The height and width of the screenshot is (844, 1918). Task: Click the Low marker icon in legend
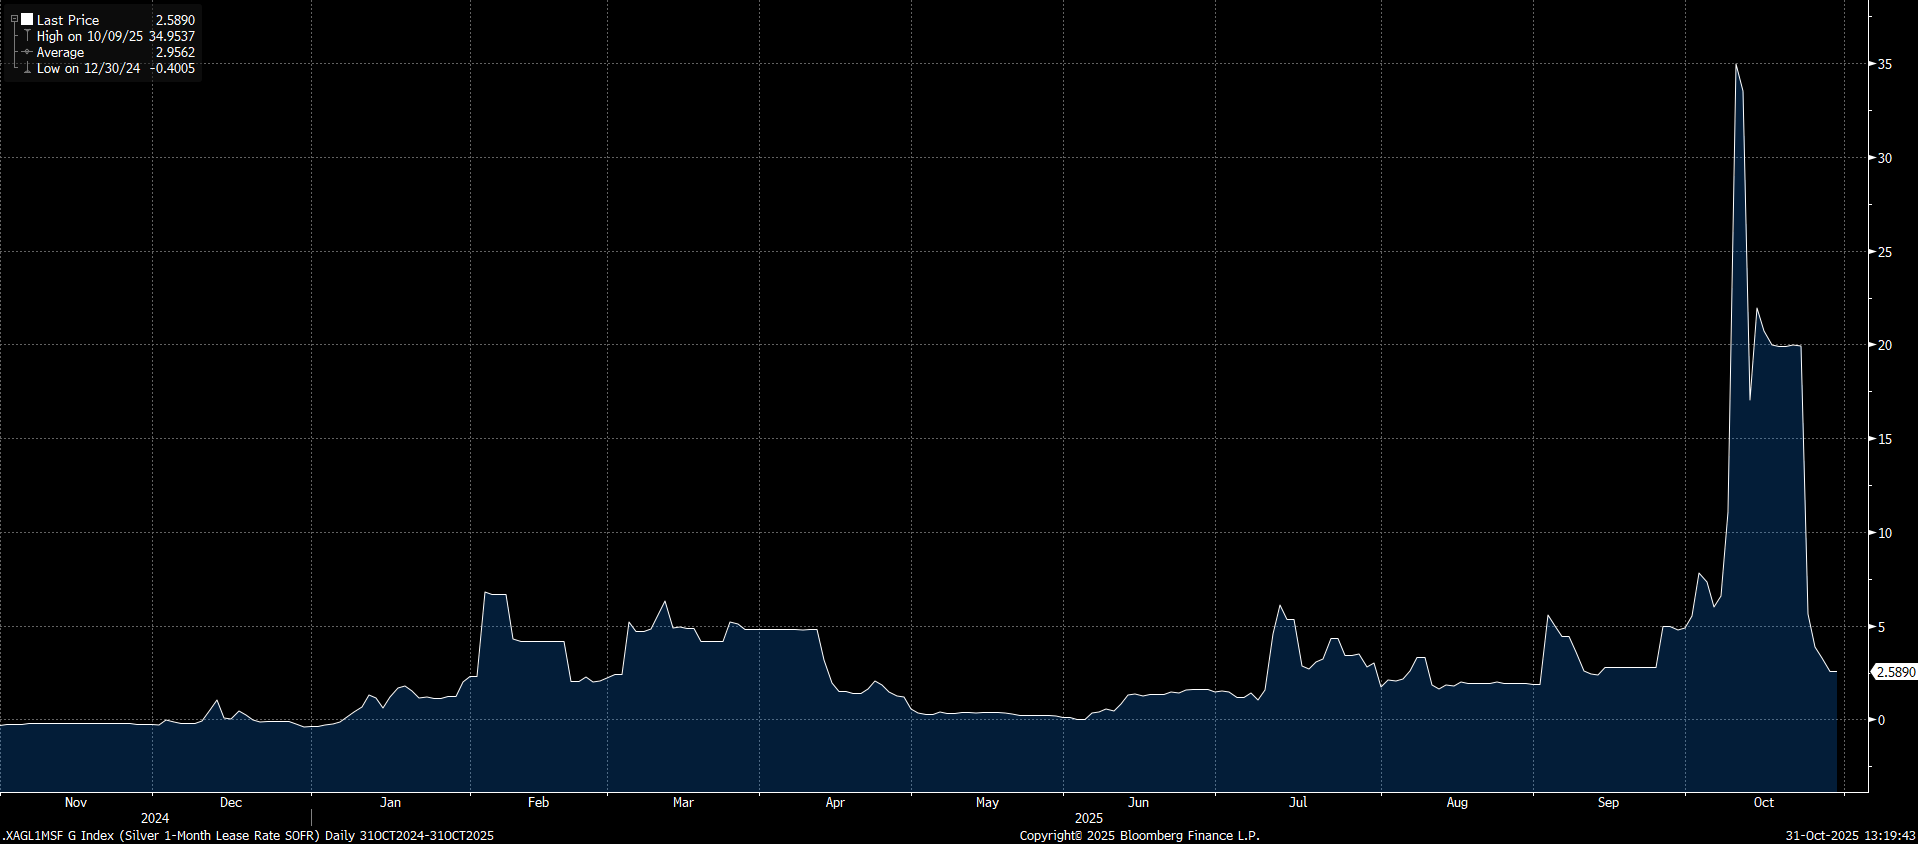pyautogui.click(x=27, y=69)
